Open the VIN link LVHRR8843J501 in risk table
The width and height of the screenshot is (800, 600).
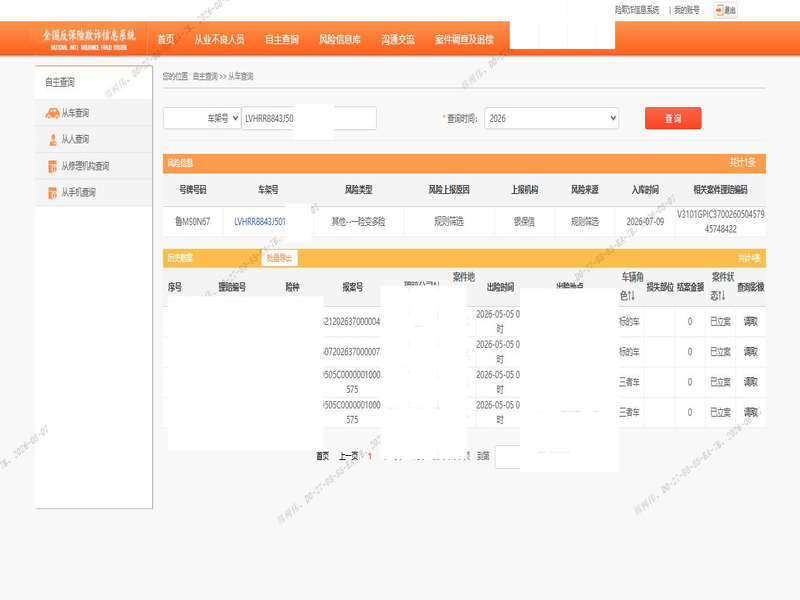260,221
